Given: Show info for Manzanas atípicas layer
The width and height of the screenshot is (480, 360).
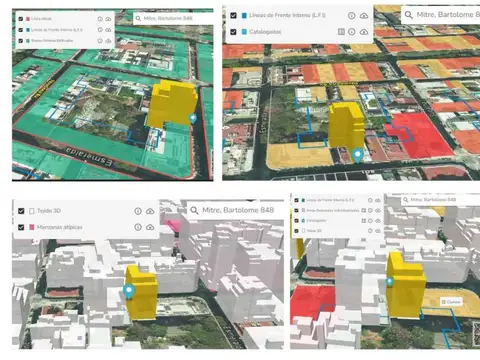Looking at the screenshot, I should (x=138, y=227).
